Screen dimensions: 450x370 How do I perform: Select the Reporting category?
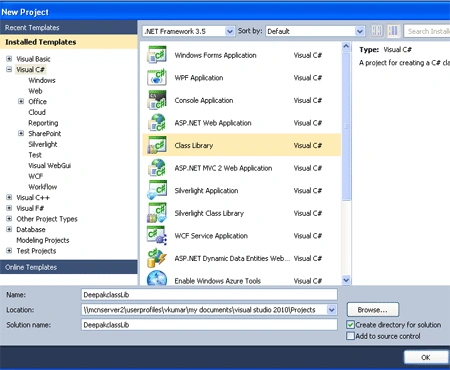(x=43, y=123)
